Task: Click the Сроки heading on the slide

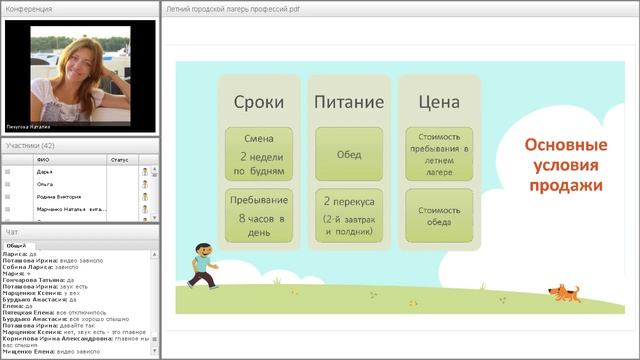Action: pos(259,102)
